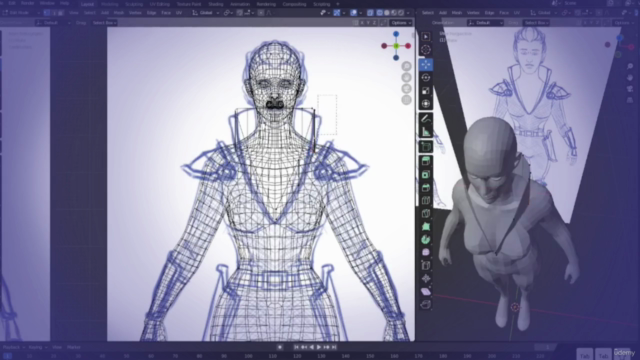Open the Mesh menu in left viewport

tap(119, 13)
